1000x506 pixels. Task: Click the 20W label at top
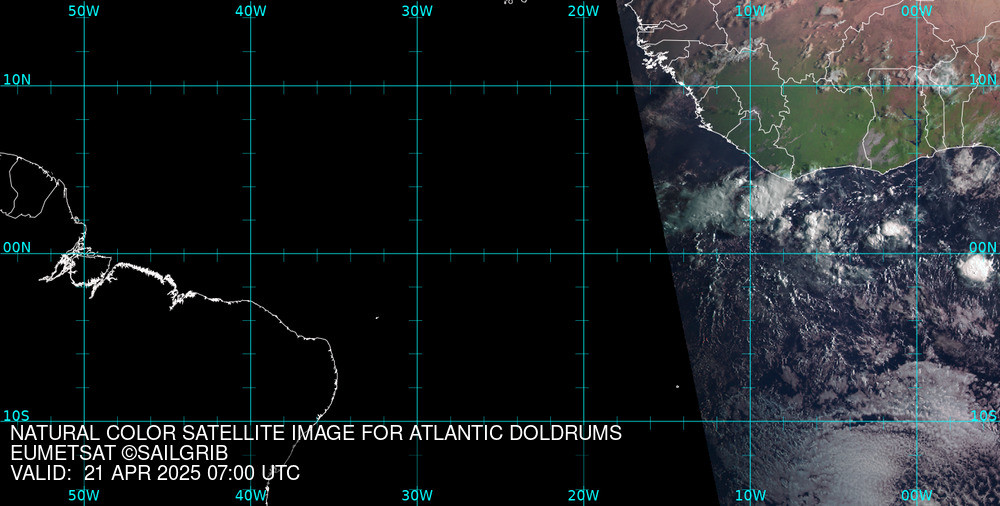point(584,11)
